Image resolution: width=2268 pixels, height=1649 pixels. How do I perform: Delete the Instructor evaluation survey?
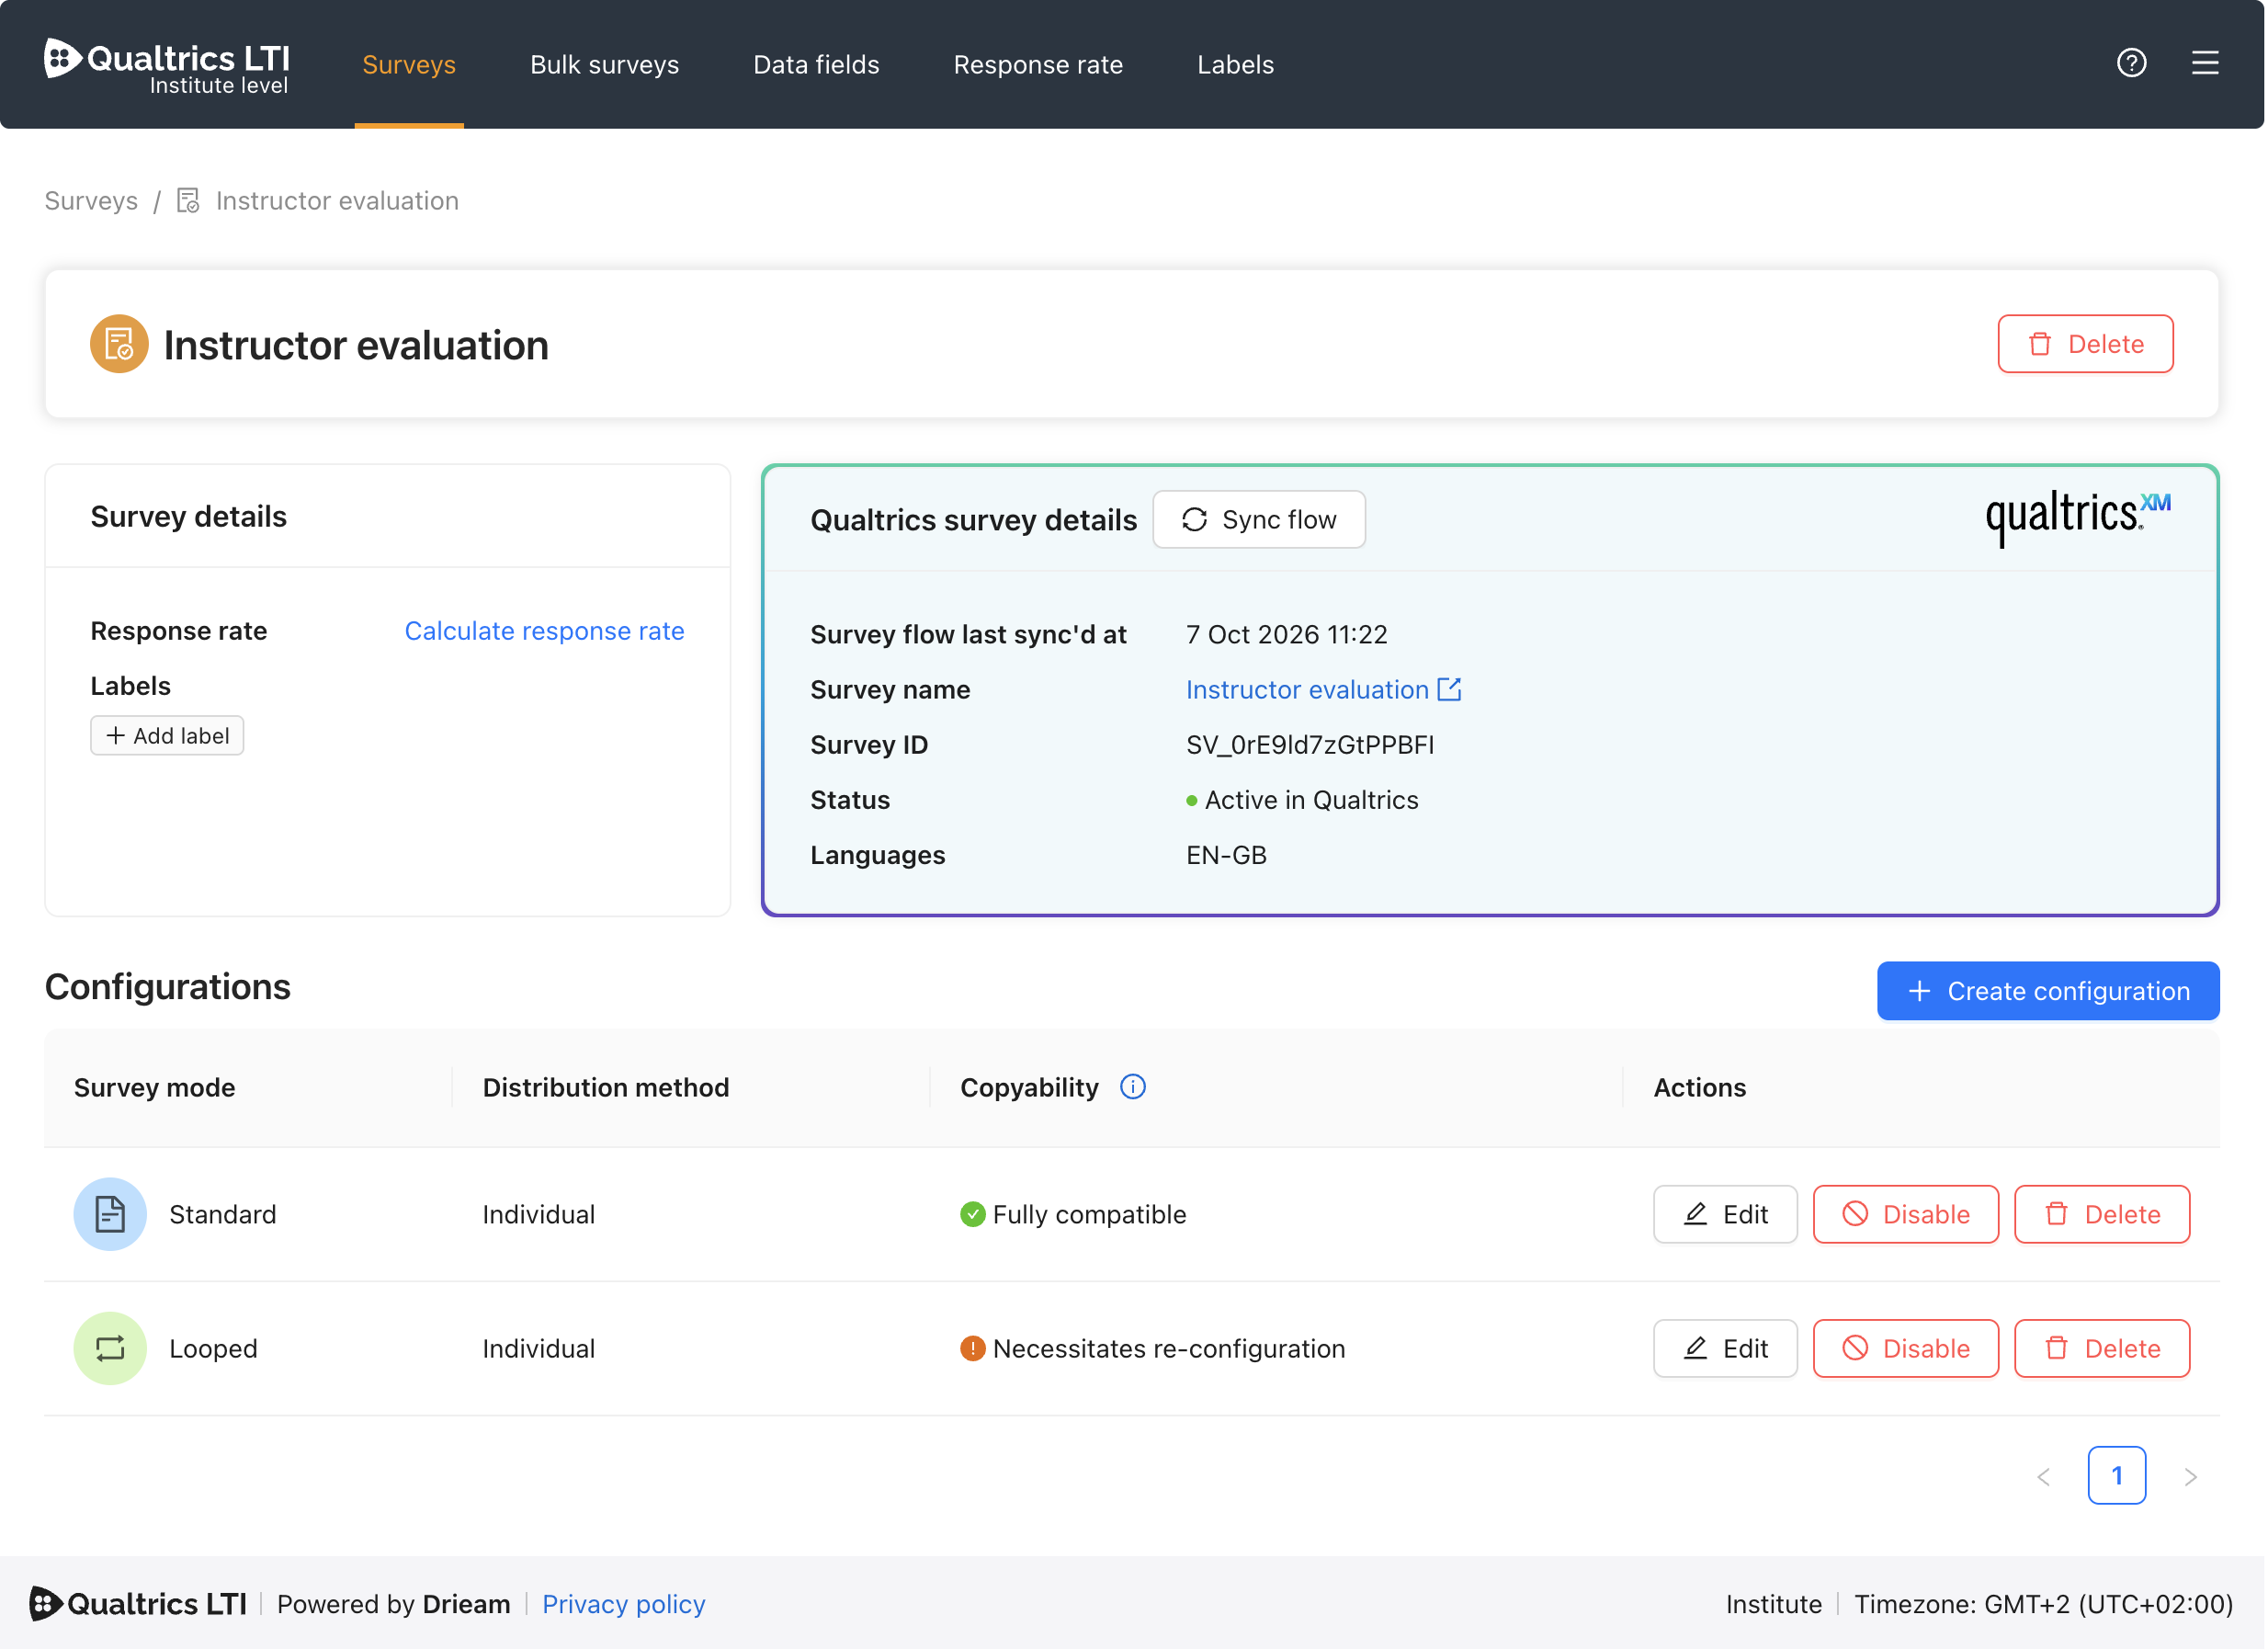[2085, 344]
